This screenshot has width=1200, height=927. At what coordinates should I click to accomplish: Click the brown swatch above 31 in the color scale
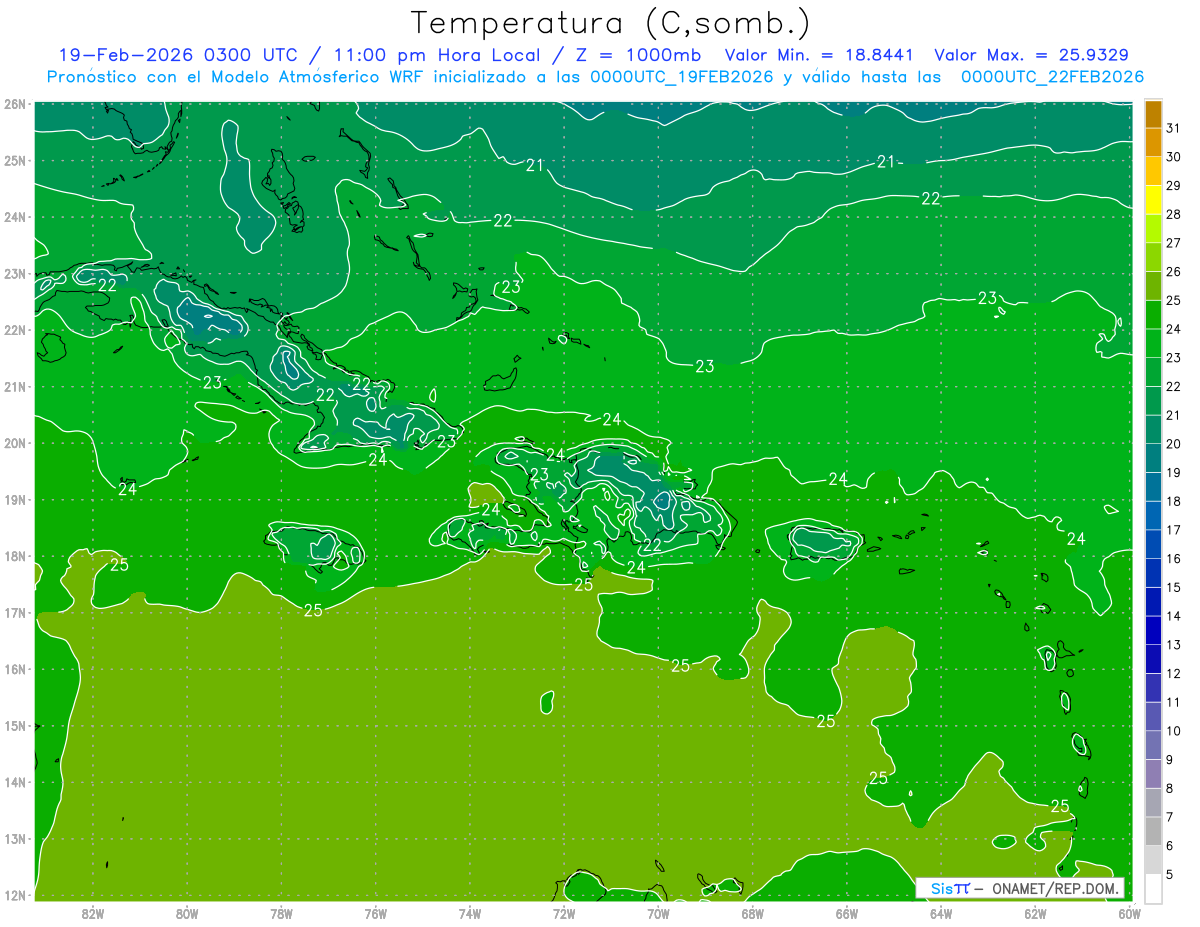(1153, 114)
